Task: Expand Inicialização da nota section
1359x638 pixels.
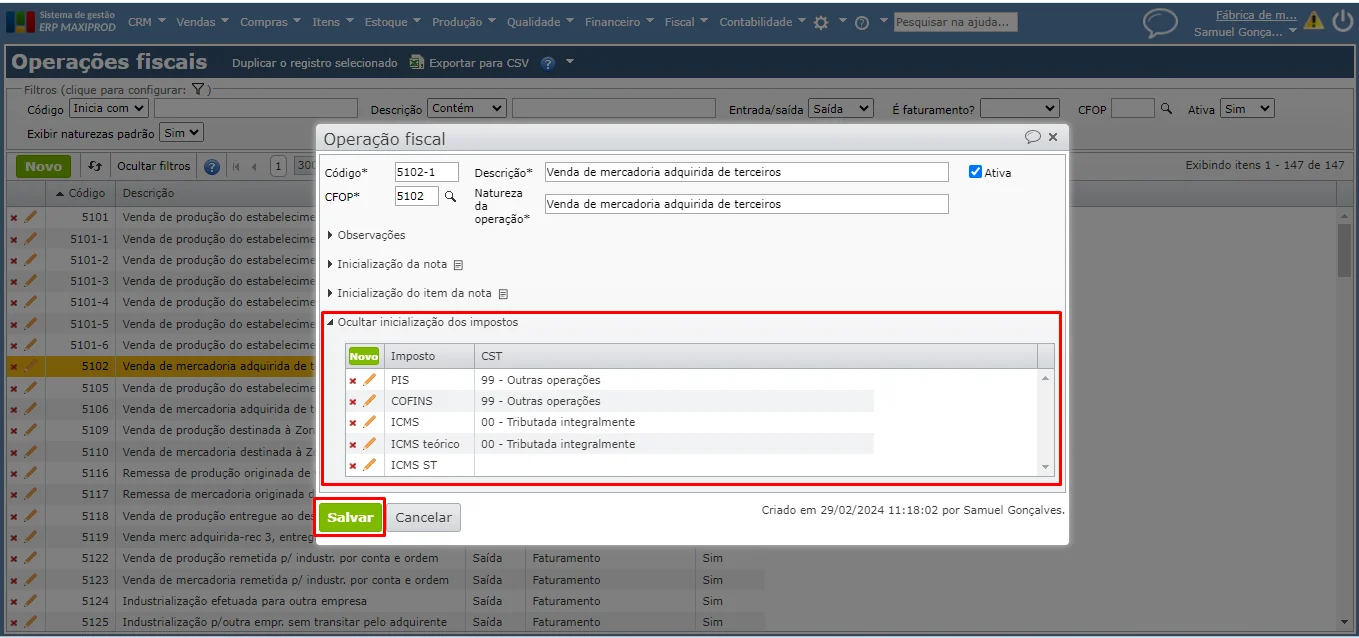Action: 387,265
